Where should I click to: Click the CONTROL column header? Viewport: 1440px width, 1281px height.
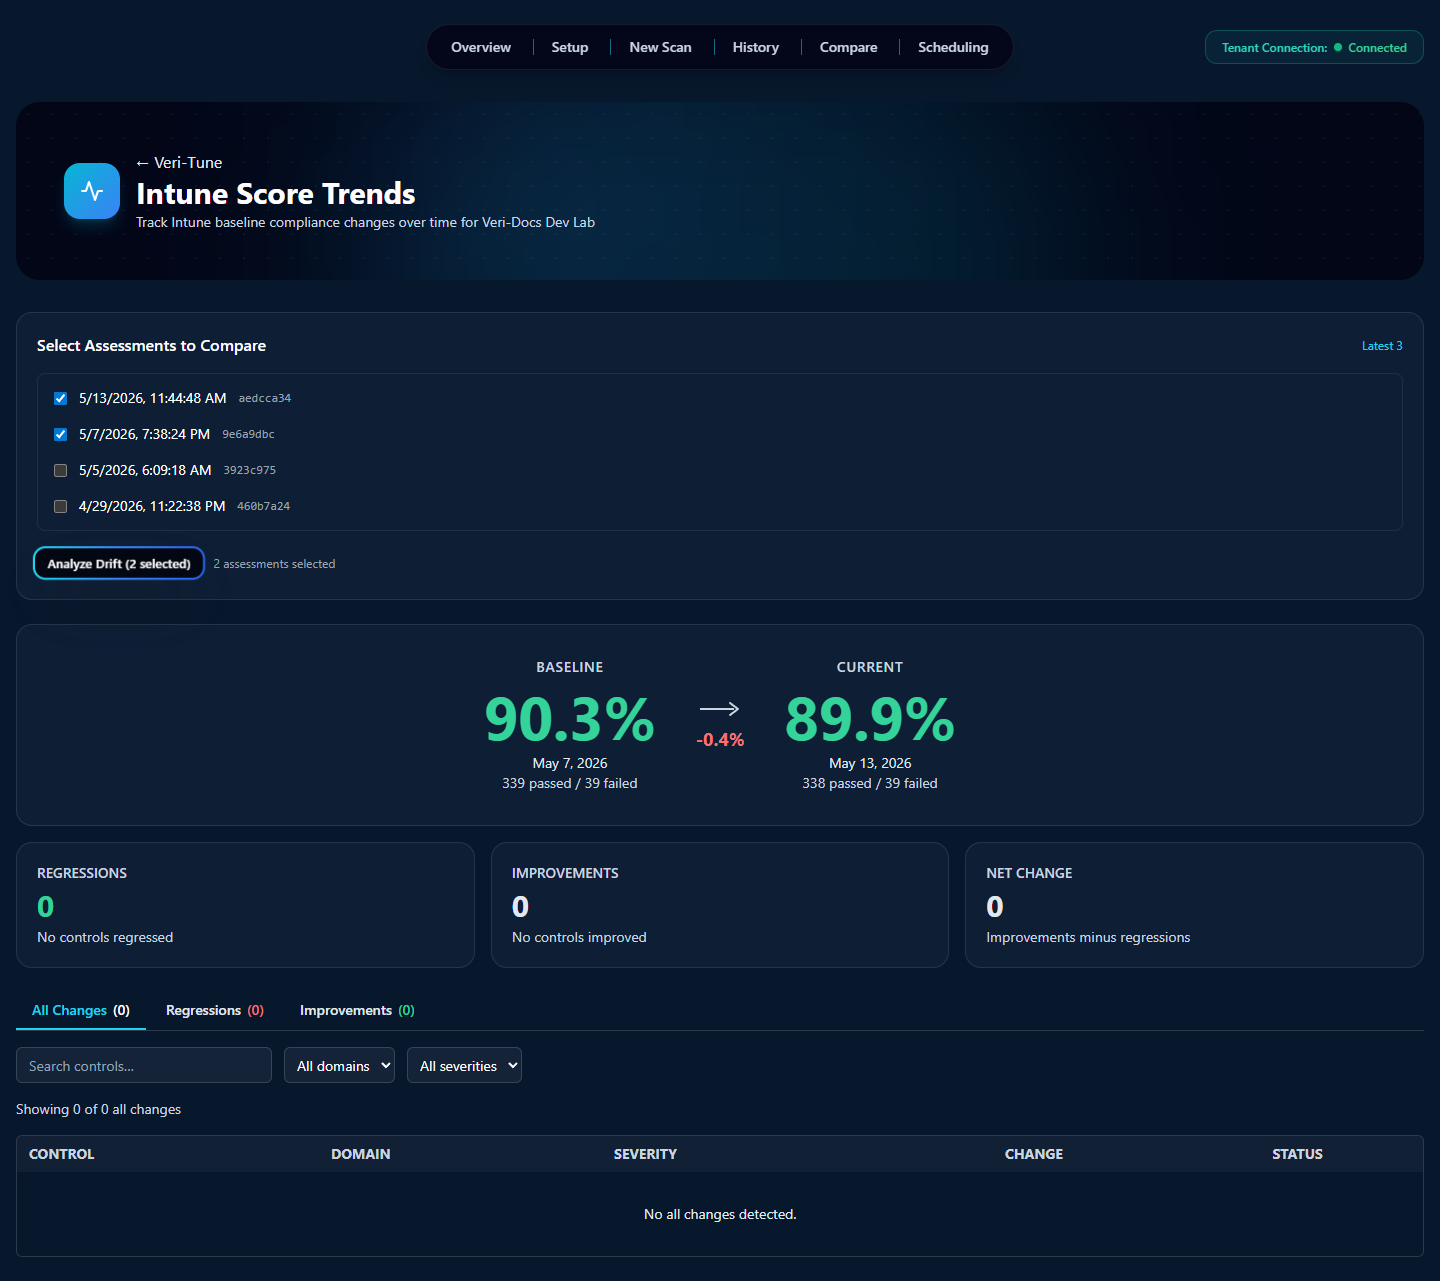click(x=62, y=1154)
